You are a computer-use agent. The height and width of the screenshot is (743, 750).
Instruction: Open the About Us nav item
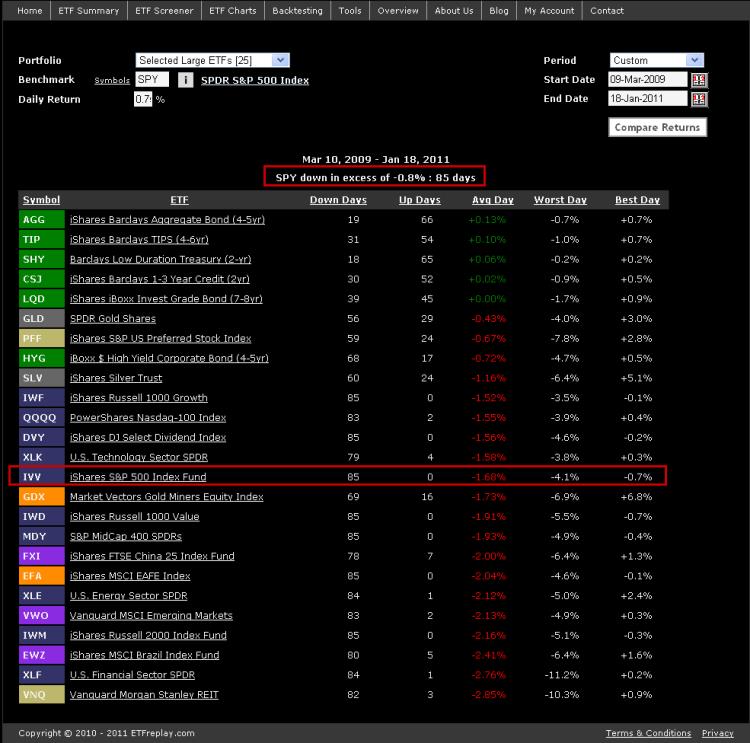coord(453,11)
